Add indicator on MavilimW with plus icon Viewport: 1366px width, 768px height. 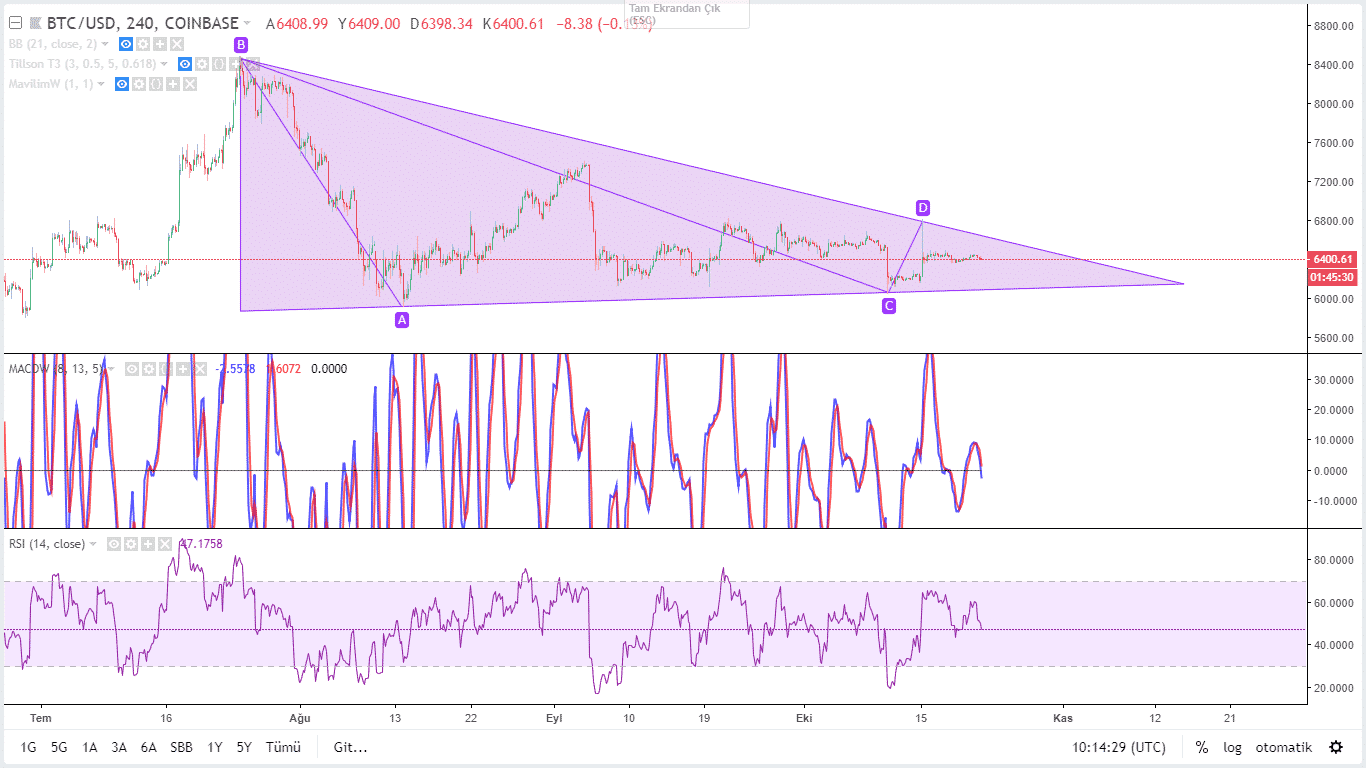[x=173, y=84]
